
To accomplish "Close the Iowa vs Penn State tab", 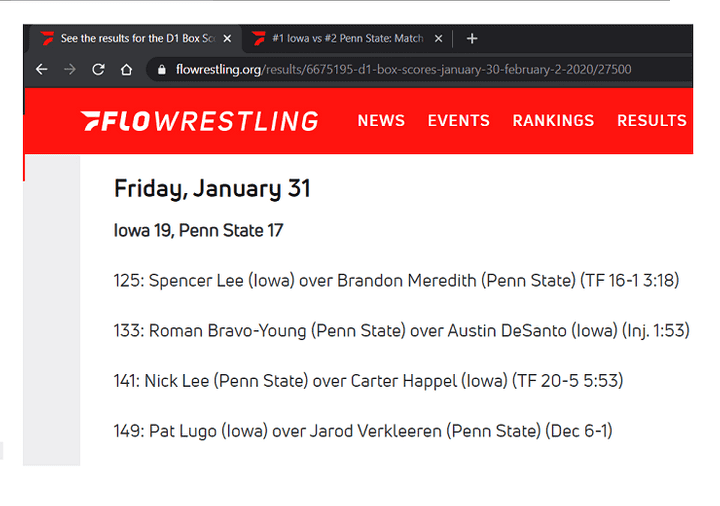I will coord(438,39).
